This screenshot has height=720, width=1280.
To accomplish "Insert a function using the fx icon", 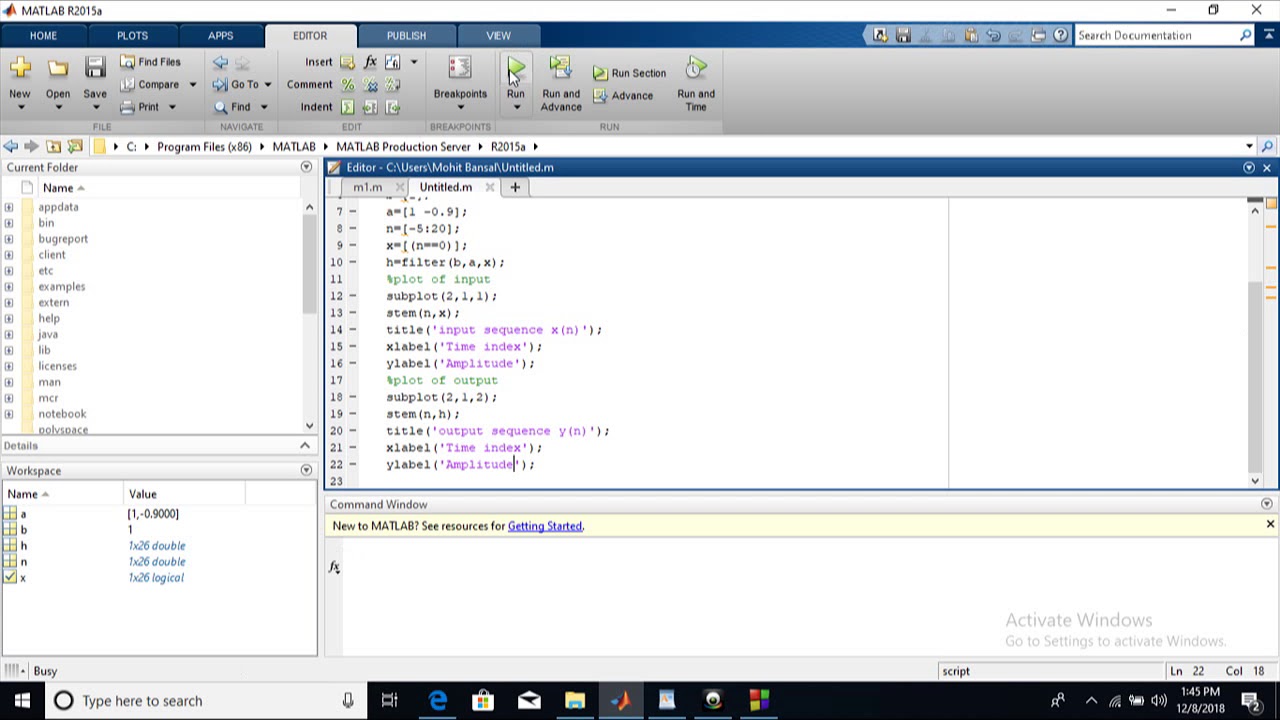I will tap(370, 62).
